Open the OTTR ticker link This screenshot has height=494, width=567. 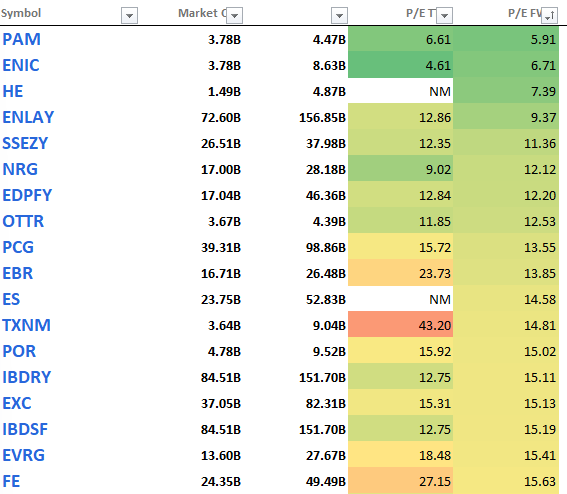coord(23,221)
